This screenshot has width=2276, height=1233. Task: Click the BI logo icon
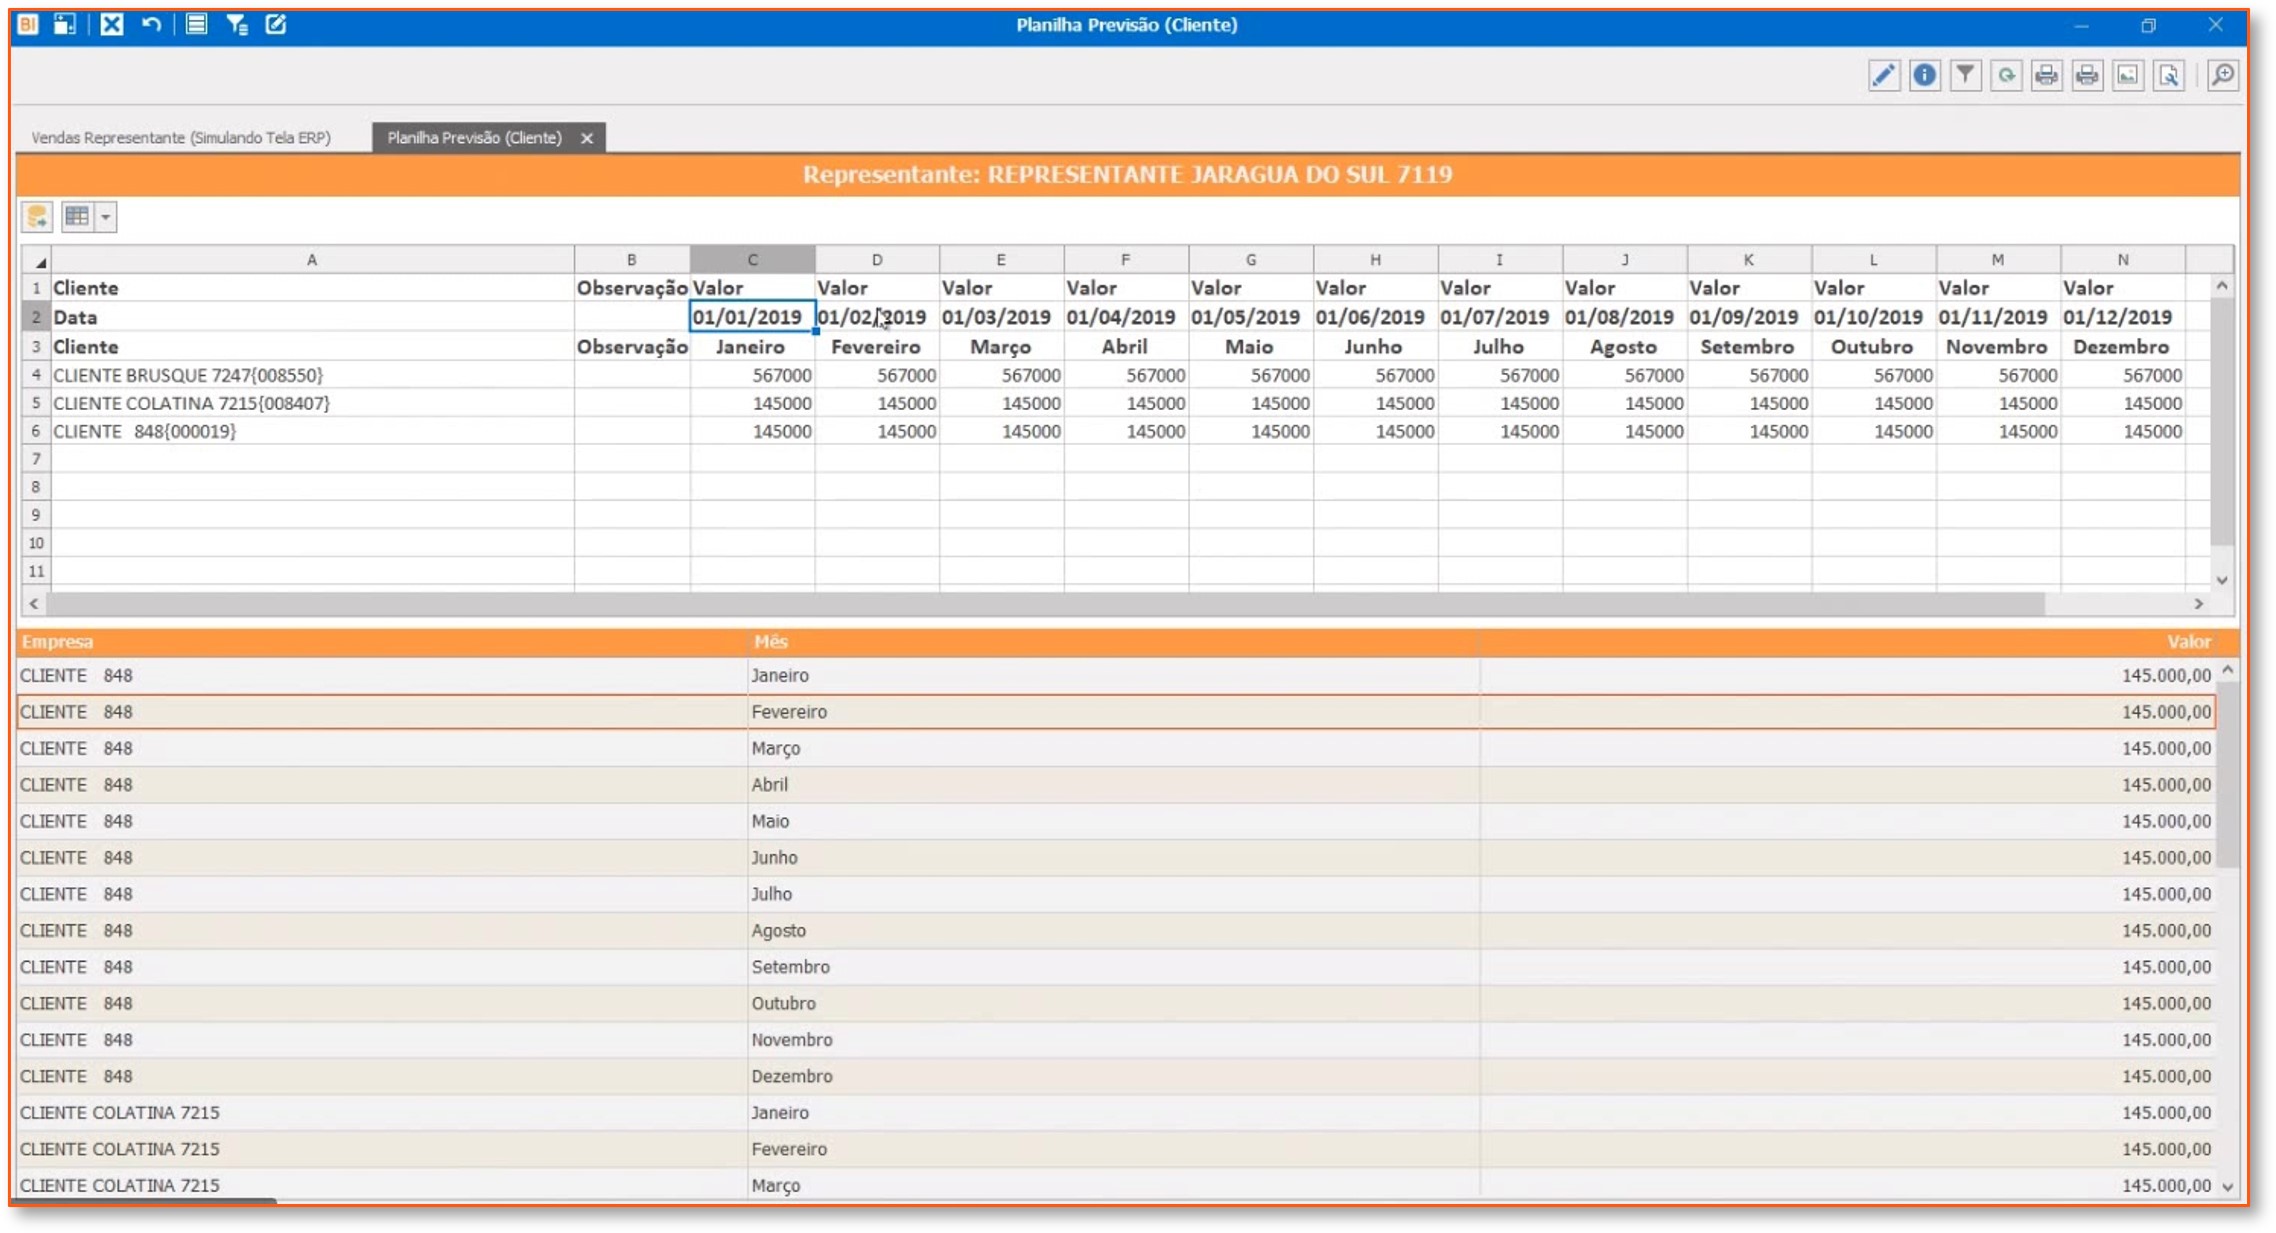(x=28, y=24)
